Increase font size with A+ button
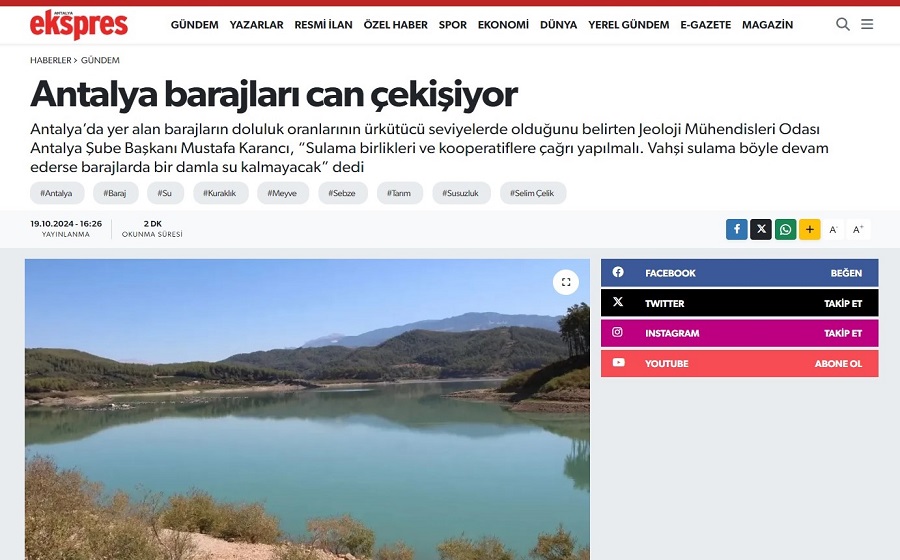 [858, 230]
